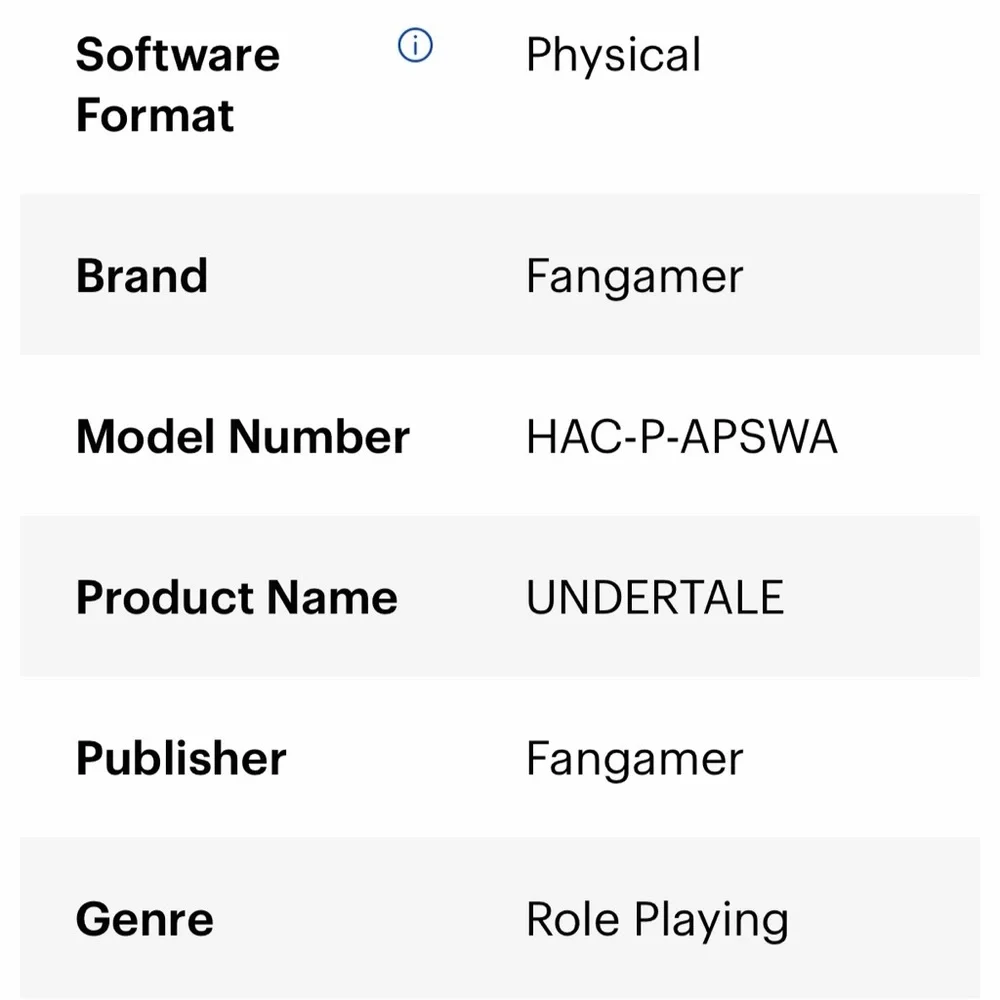Viewport: 1000px width, 1000px height.
Task: Select the Product Name label
Action: pos(237,598)
